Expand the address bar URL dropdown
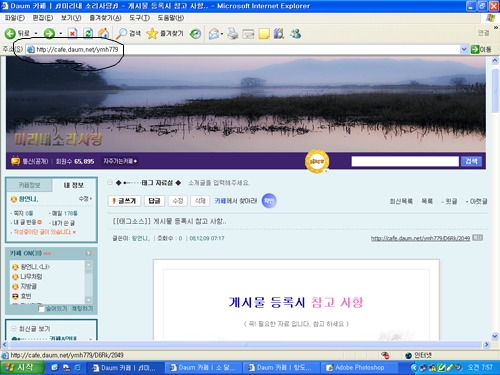 coord(464,49)
